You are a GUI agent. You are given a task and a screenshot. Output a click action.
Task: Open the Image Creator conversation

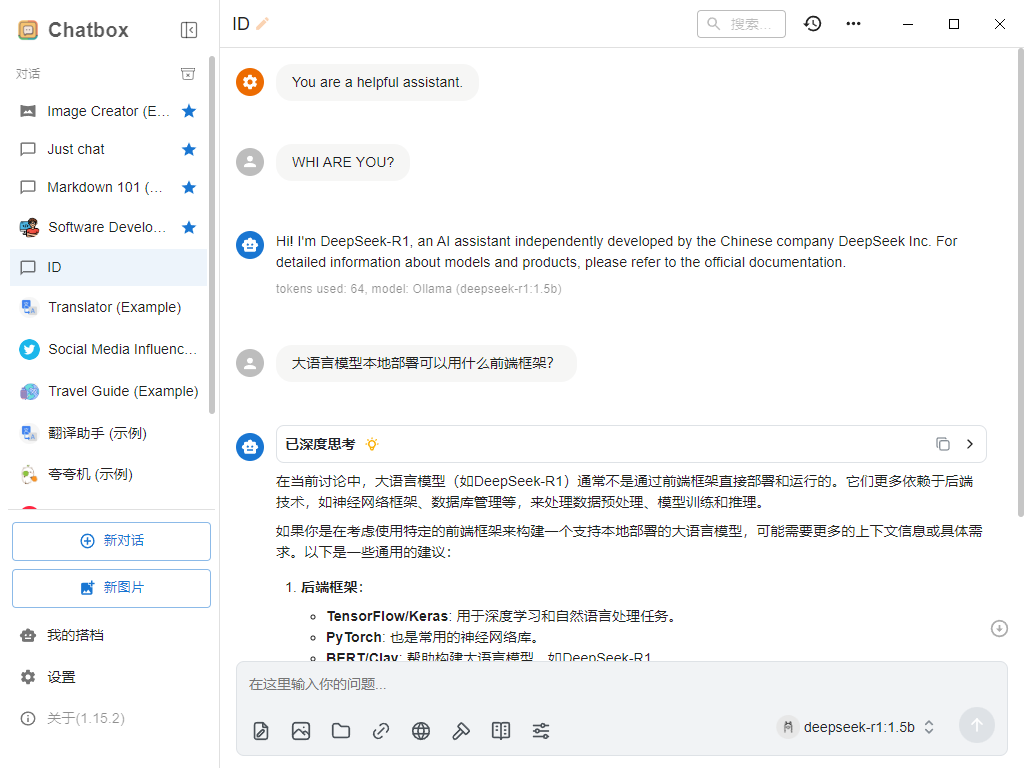click(x=108, y=111)
